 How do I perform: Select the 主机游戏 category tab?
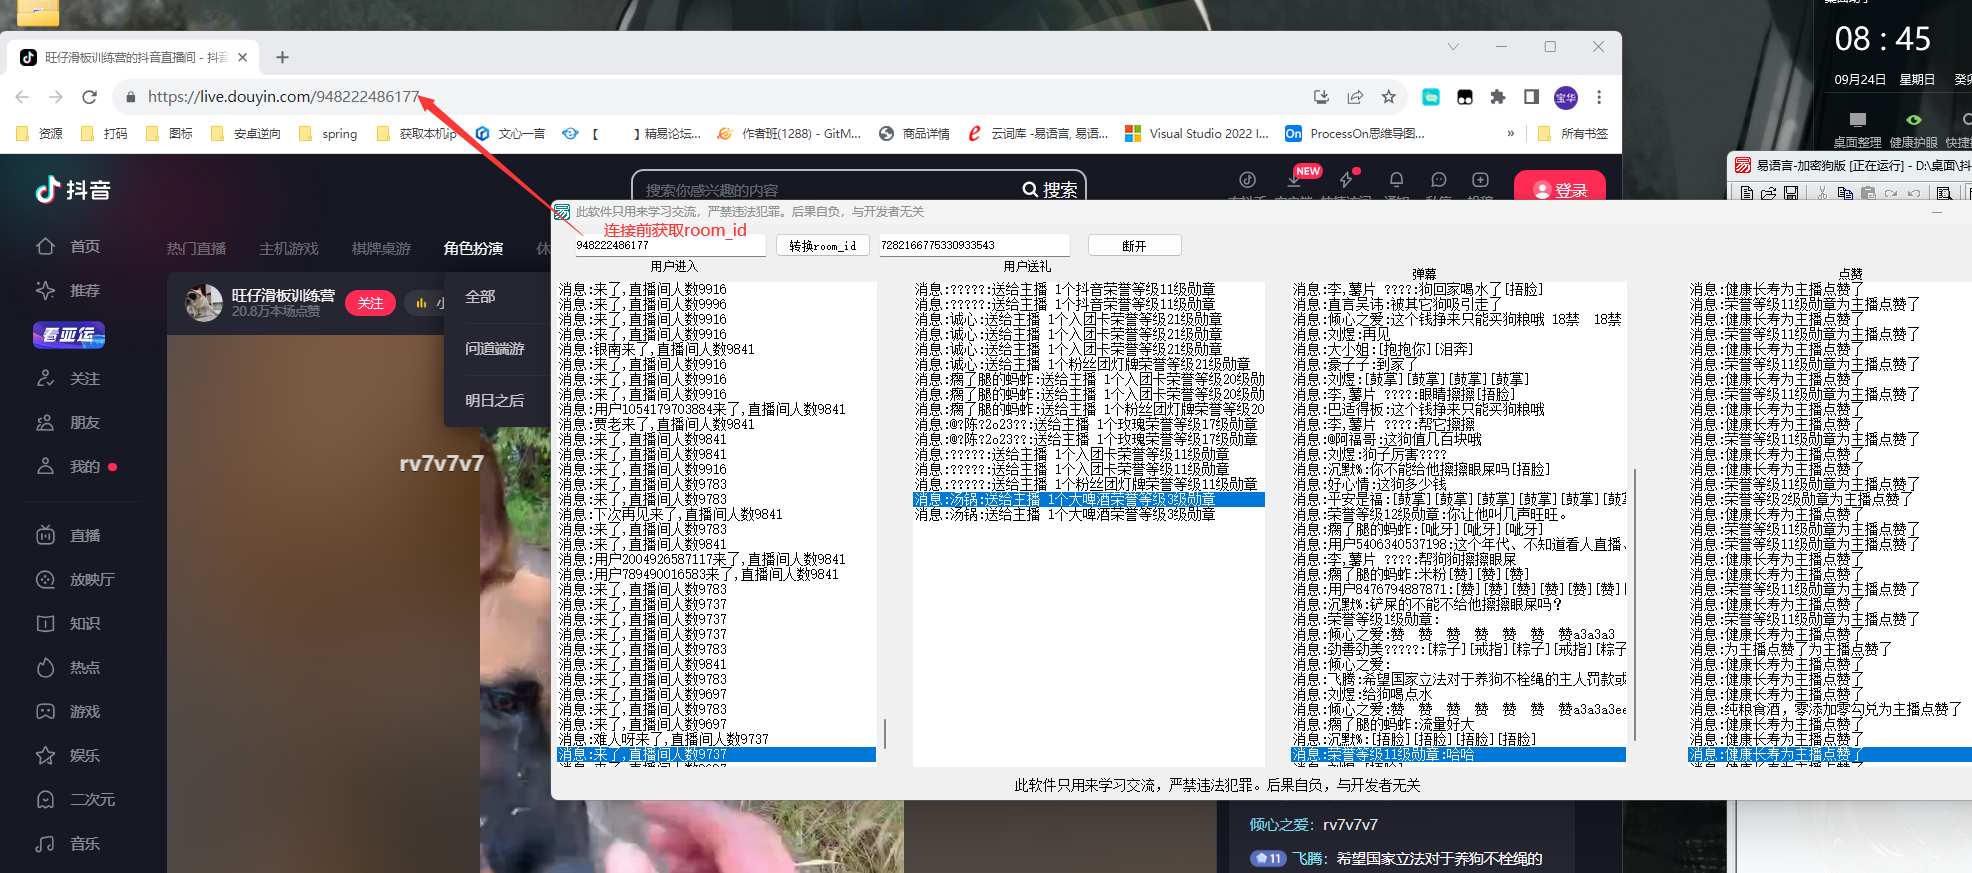(289, 248)
